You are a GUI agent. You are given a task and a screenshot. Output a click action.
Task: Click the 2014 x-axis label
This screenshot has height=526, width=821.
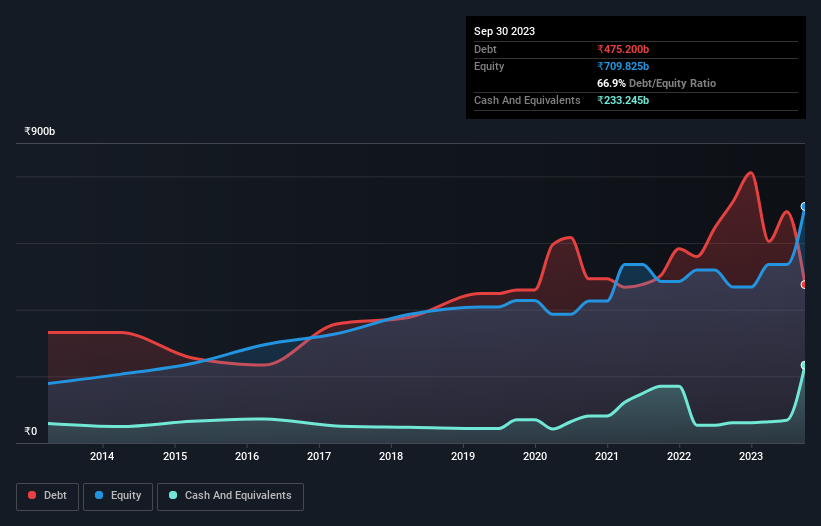pos(102,456)
